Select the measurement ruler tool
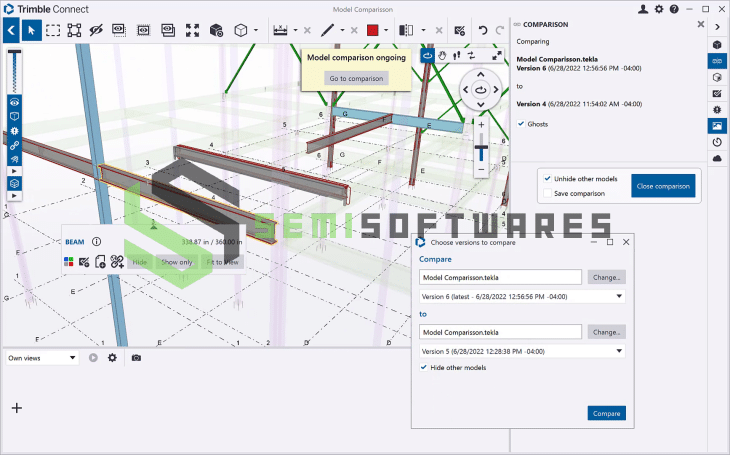This screenshot has width=730, height=455. pos(280,31)
